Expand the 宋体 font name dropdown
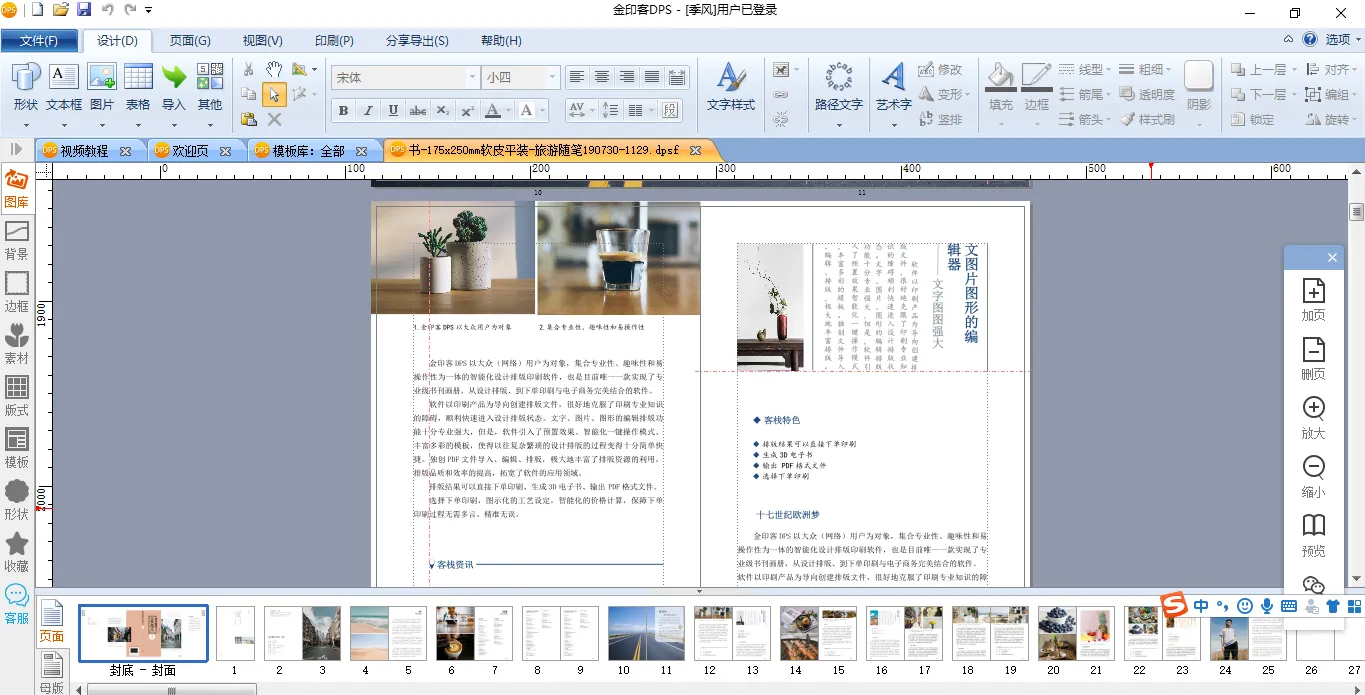Viewport: 1365px width, 695px height. pyautogui.click(x=472, y=77)
